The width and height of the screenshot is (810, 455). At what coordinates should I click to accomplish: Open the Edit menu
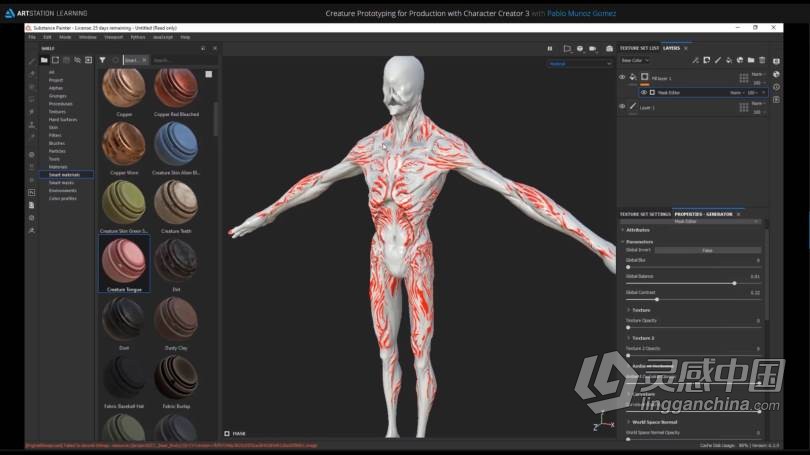pos(48,37)
